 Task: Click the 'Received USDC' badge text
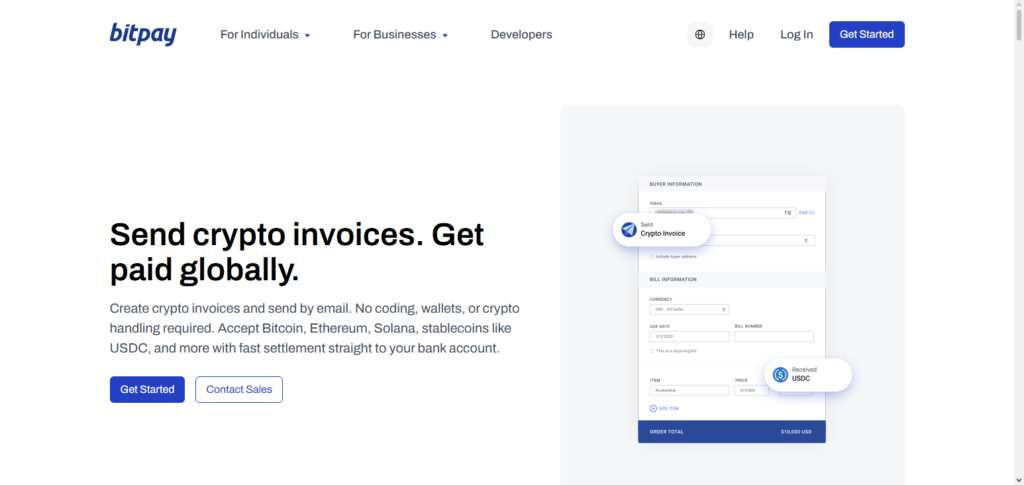[x=805, y=374]
